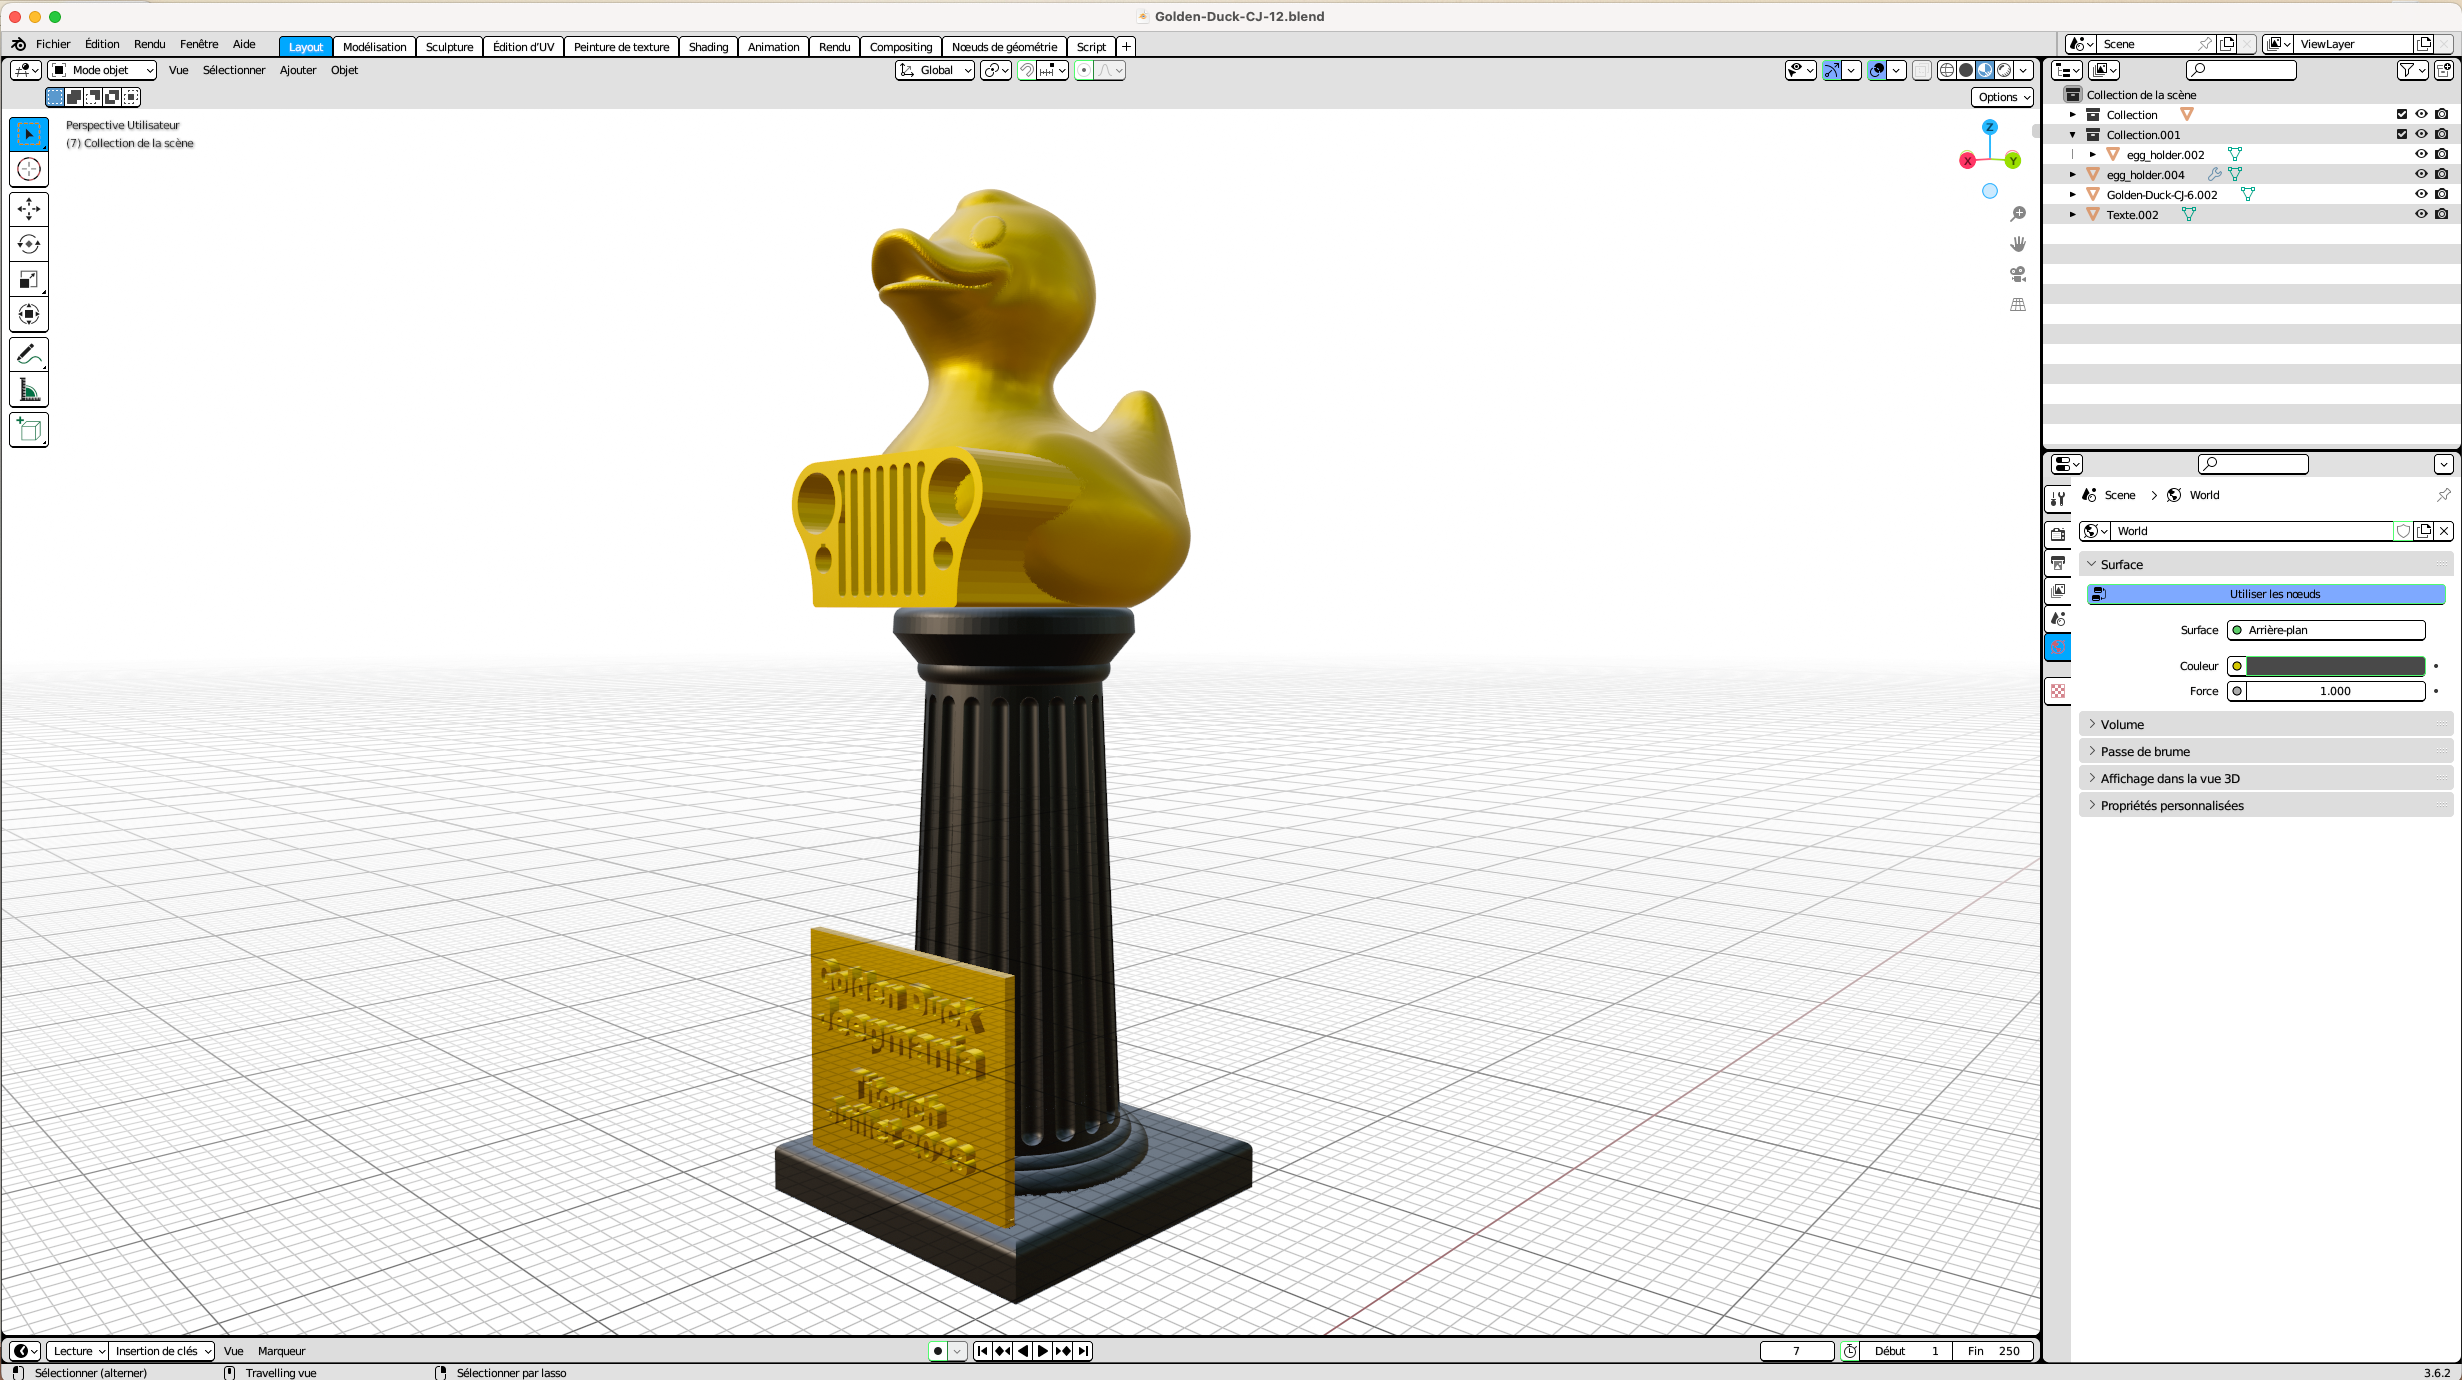Click the Utiliser les nœuds button
Viewport: 2462px width, 1380px height.
click(x=2266, y=594)
